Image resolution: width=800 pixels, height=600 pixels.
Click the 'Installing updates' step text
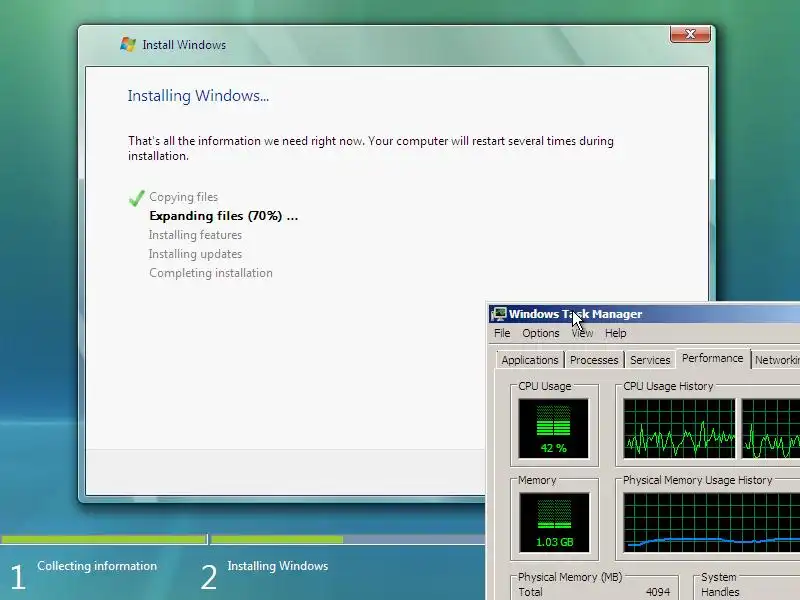click(195, 254)
